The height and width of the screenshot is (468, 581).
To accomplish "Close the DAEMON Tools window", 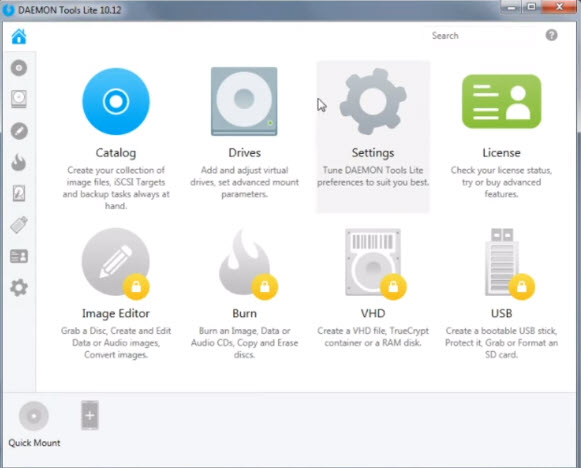I will [560, 7].
